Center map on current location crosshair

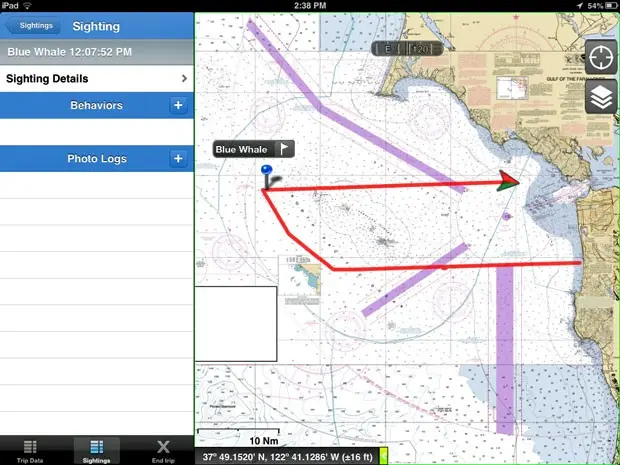pos(601,58)
